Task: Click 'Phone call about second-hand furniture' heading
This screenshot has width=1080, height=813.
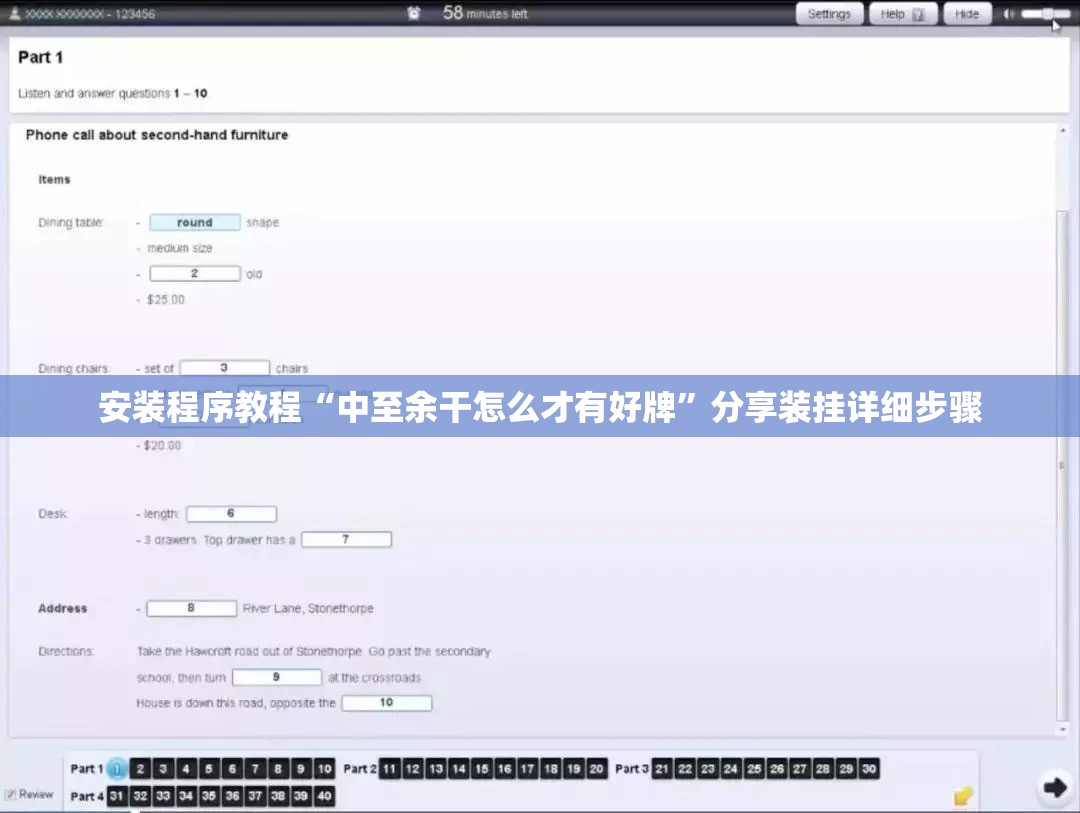Action: [157, 135]
